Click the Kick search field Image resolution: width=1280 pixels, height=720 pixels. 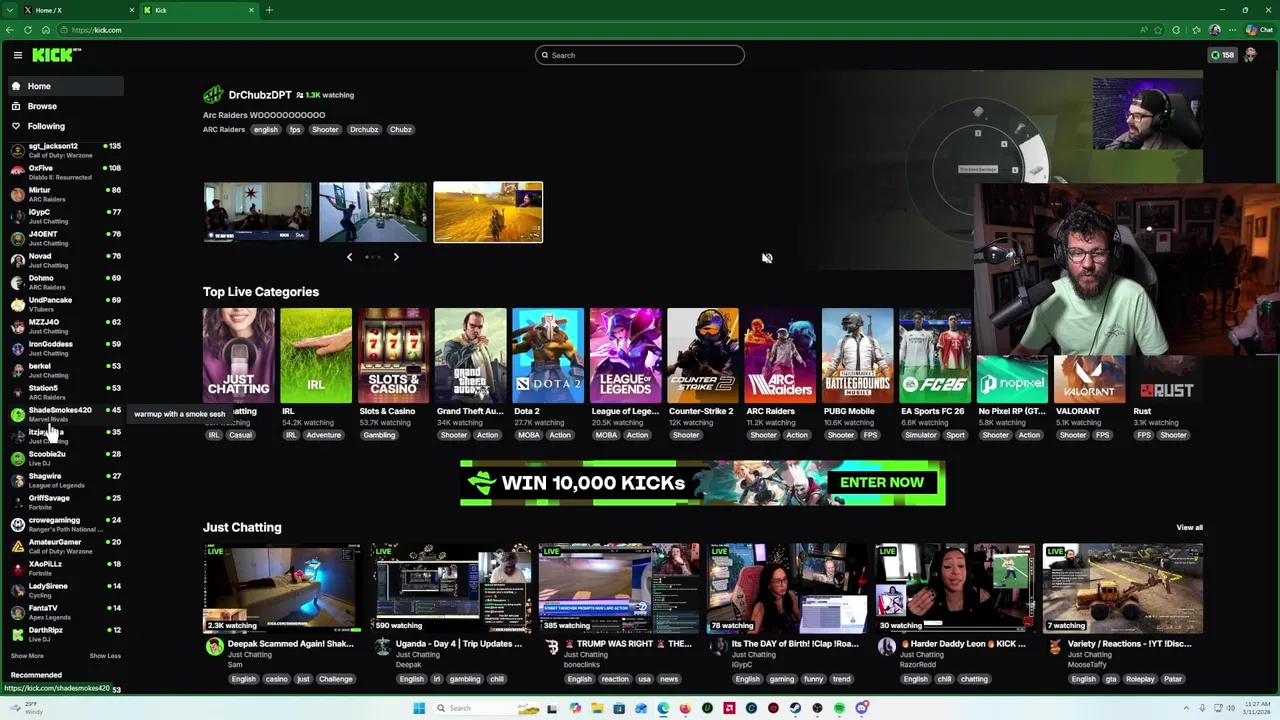[640, 55]
